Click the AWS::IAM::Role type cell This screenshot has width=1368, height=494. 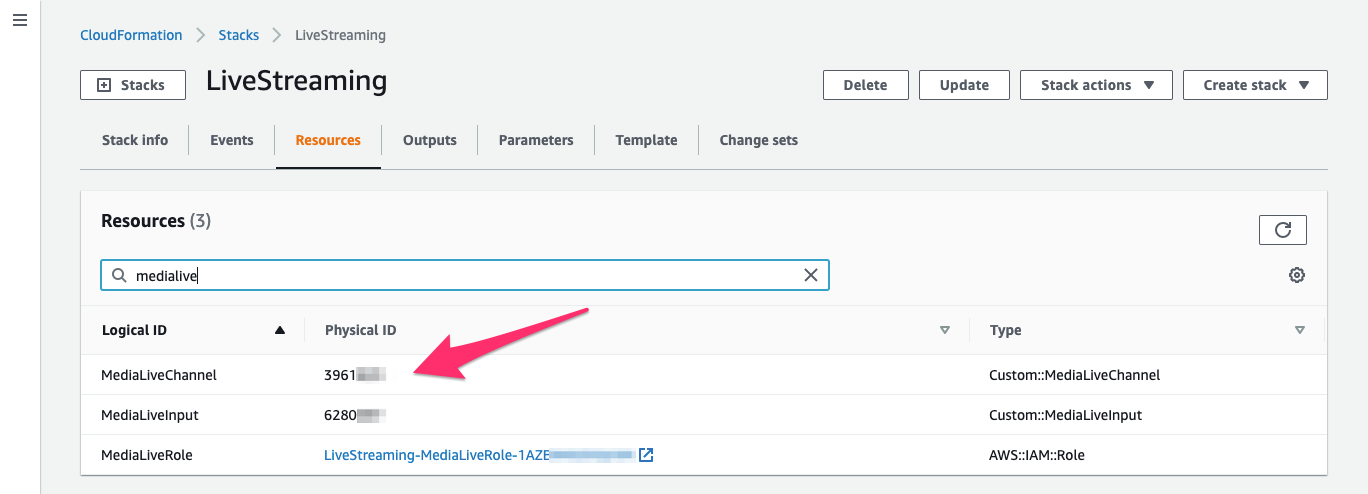(1037, 455)
